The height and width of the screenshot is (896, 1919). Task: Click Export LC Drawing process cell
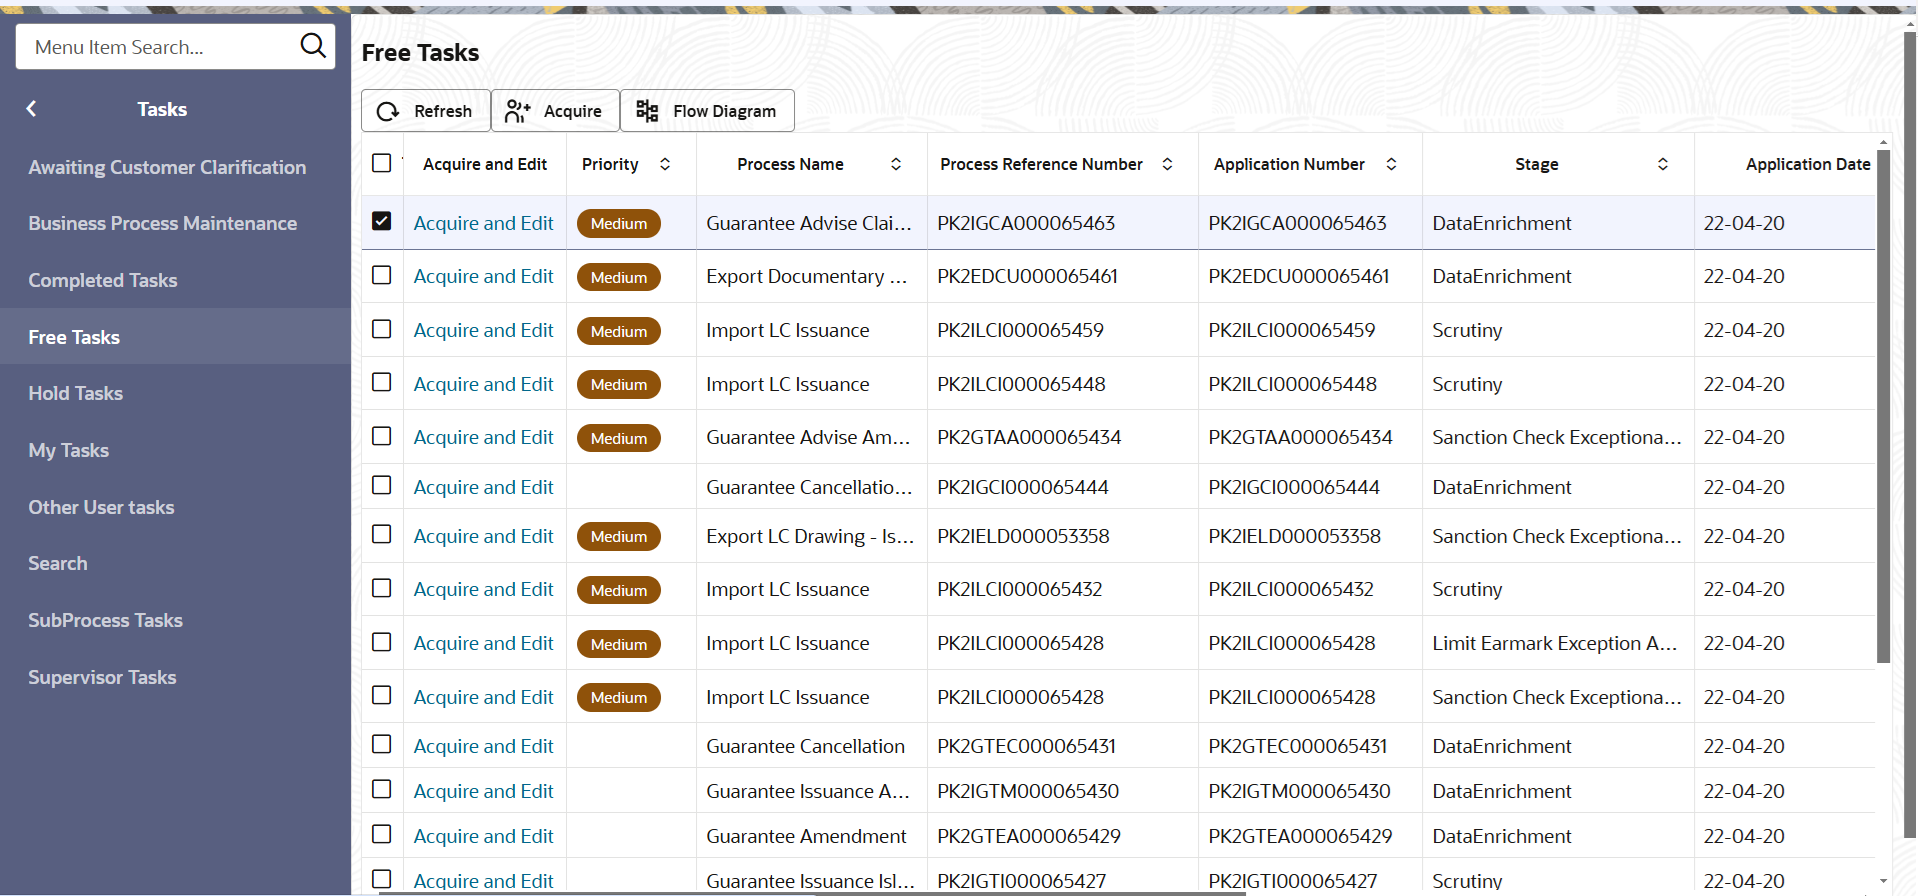point(810,536)
